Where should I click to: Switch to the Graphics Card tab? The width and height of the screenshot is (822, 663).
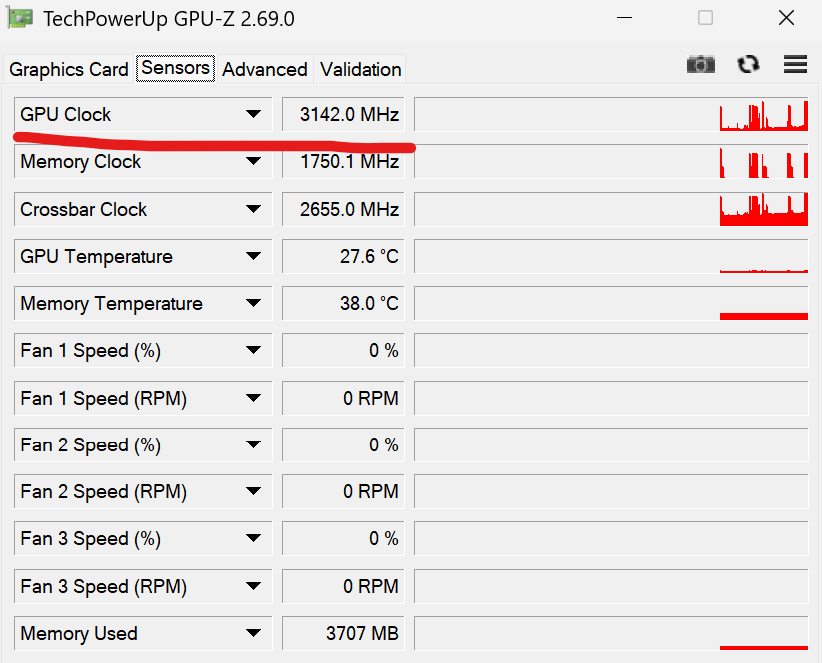pyautogui.click(x=69, y=69)
